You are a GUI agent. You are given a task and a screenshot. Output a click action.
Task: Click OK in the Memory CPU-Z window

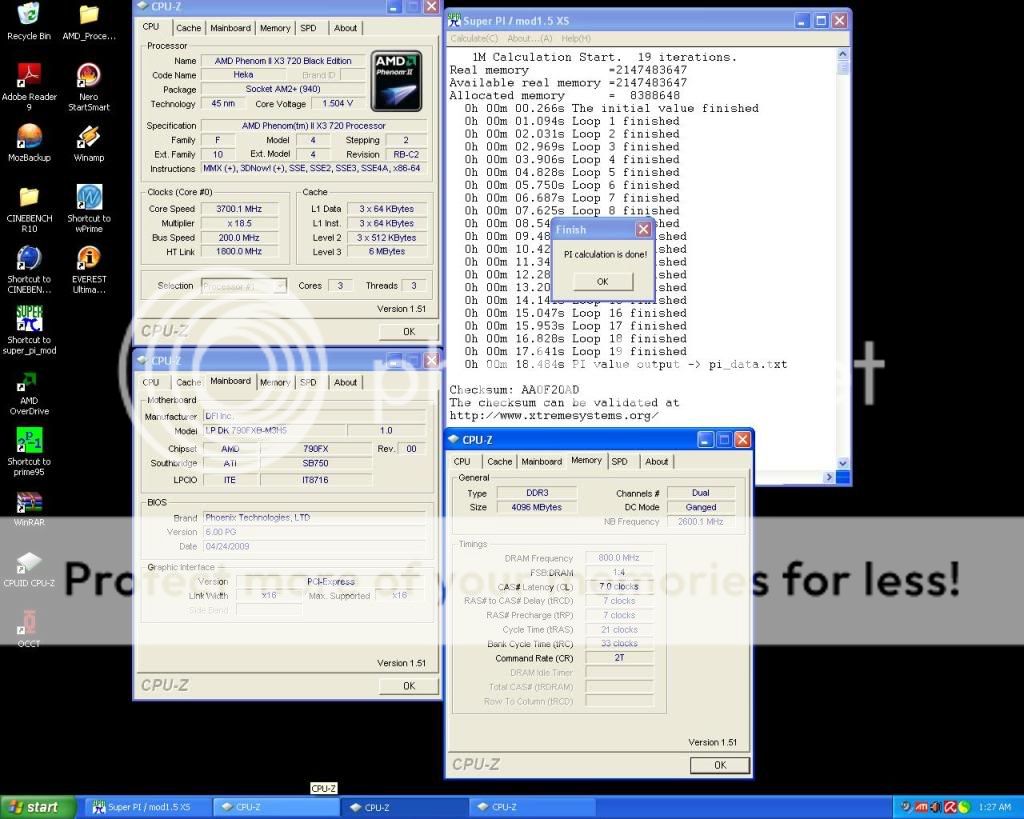(720, 765)
